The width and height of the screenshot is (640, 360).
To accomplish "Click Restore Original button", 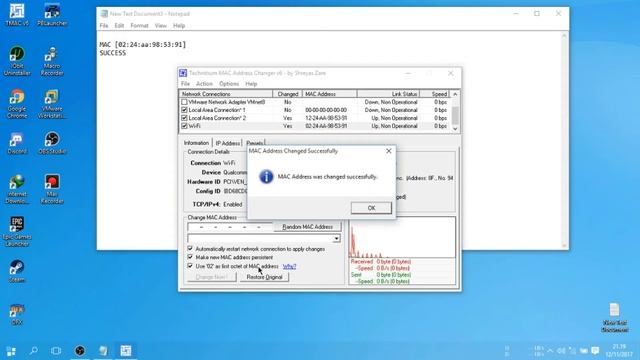I will tap(264, 277).
